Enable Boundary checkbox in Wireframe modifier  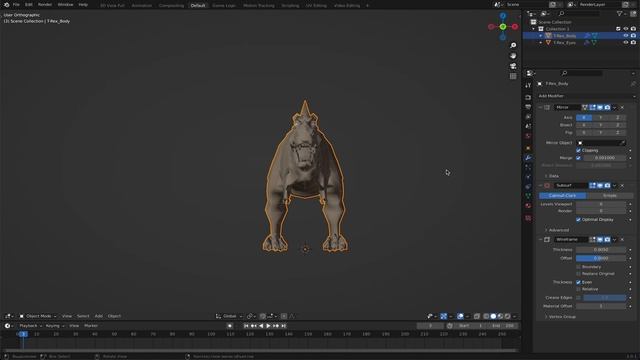click(578, 267)
